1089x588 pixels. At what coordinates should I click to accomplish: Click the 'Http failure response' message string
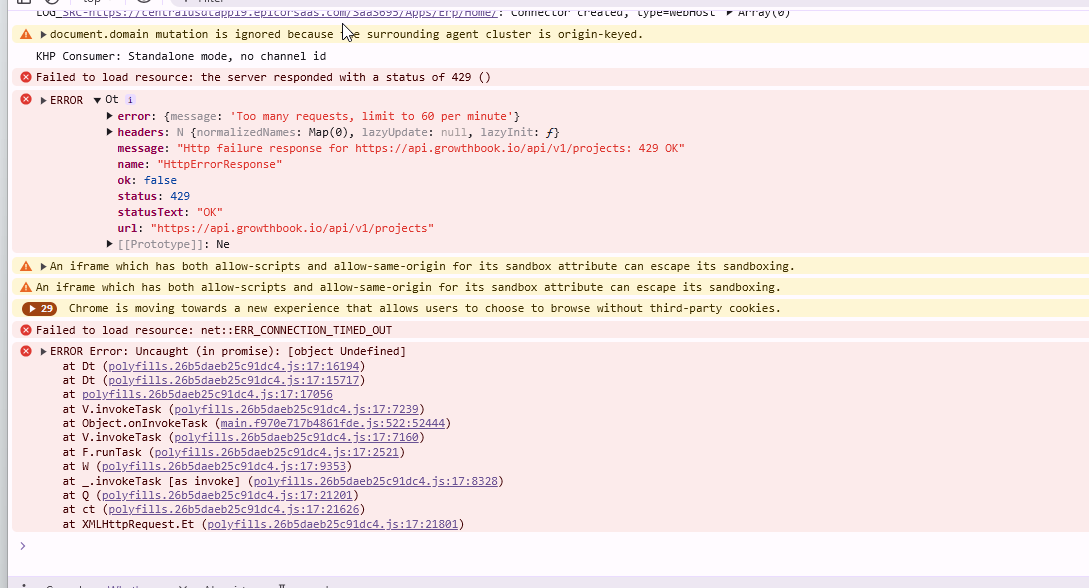click(431, 148)
